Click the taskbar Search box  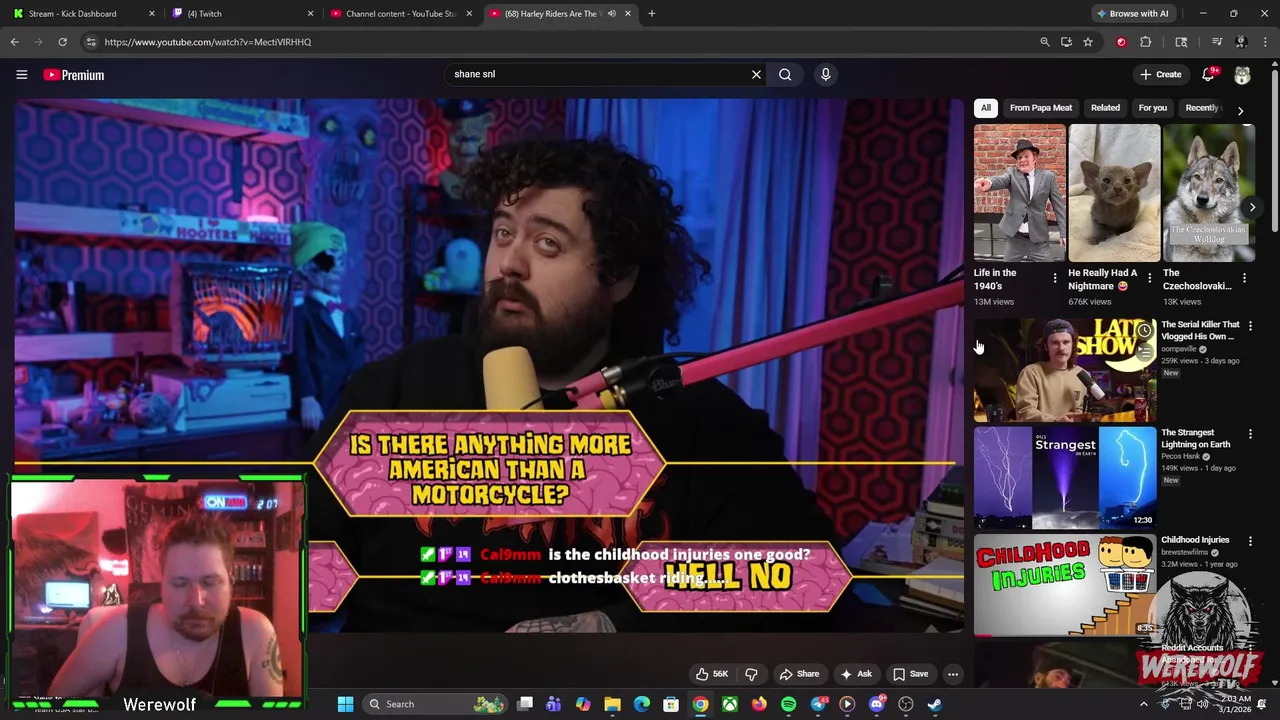coord(436,704)
